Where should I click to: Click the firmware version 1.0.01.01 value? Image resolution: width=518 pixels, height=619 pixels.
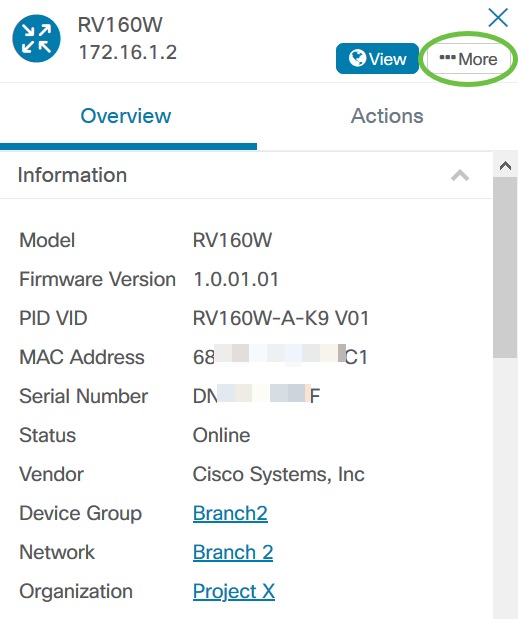click(236, 279)
